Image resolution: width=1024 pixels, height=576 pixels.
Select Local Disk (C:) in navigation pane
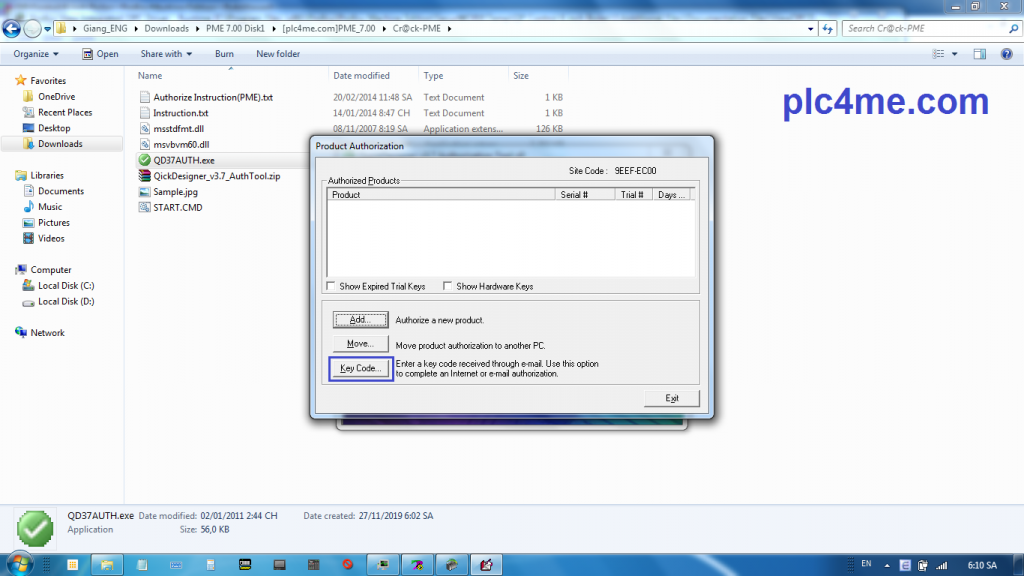tap(65, 286)
